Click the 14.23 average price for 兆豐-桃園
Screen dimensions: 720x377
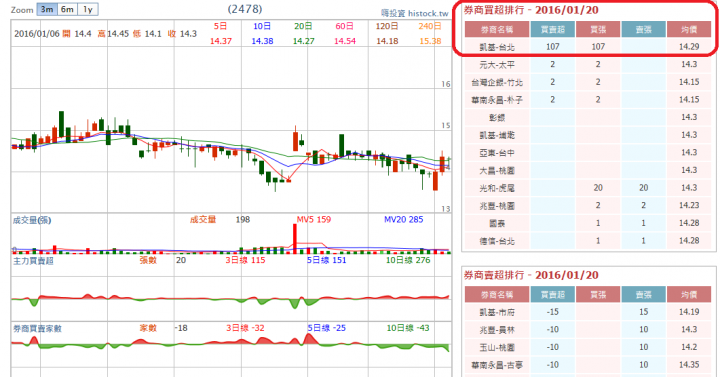pos(689,205)
